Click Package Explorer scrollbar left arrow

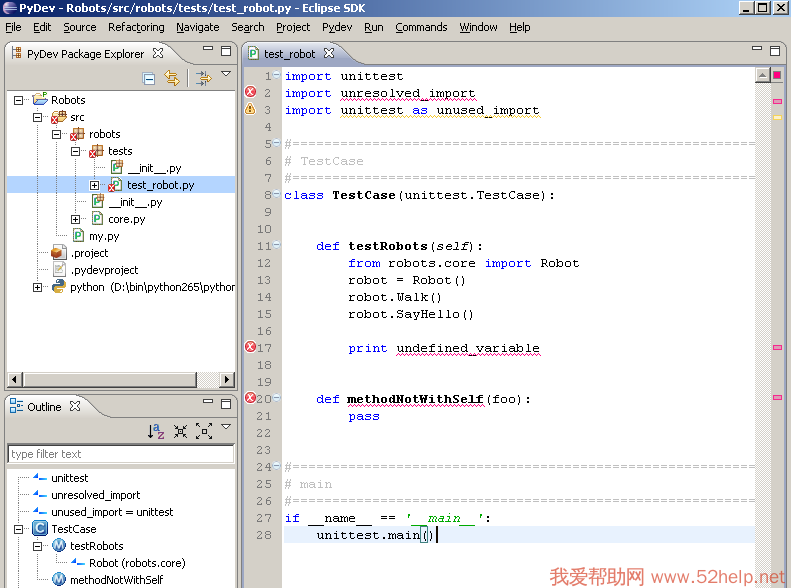click(15, 379)
